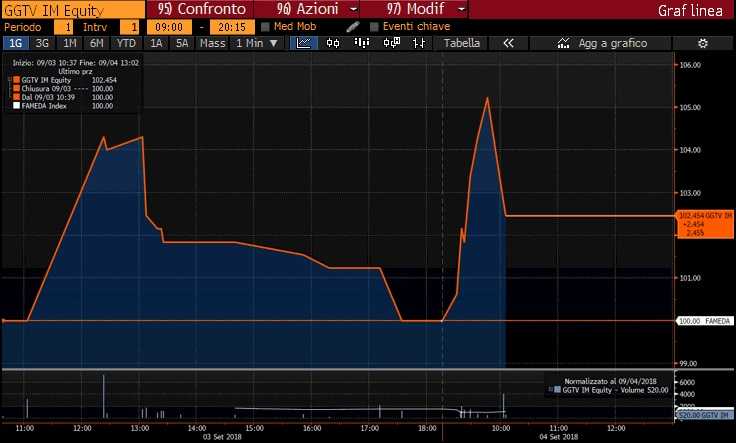The width and height of the screenshot is (736, 443).
Task: Switch to candlestick chart icon
Action: (x=333, y=43)
